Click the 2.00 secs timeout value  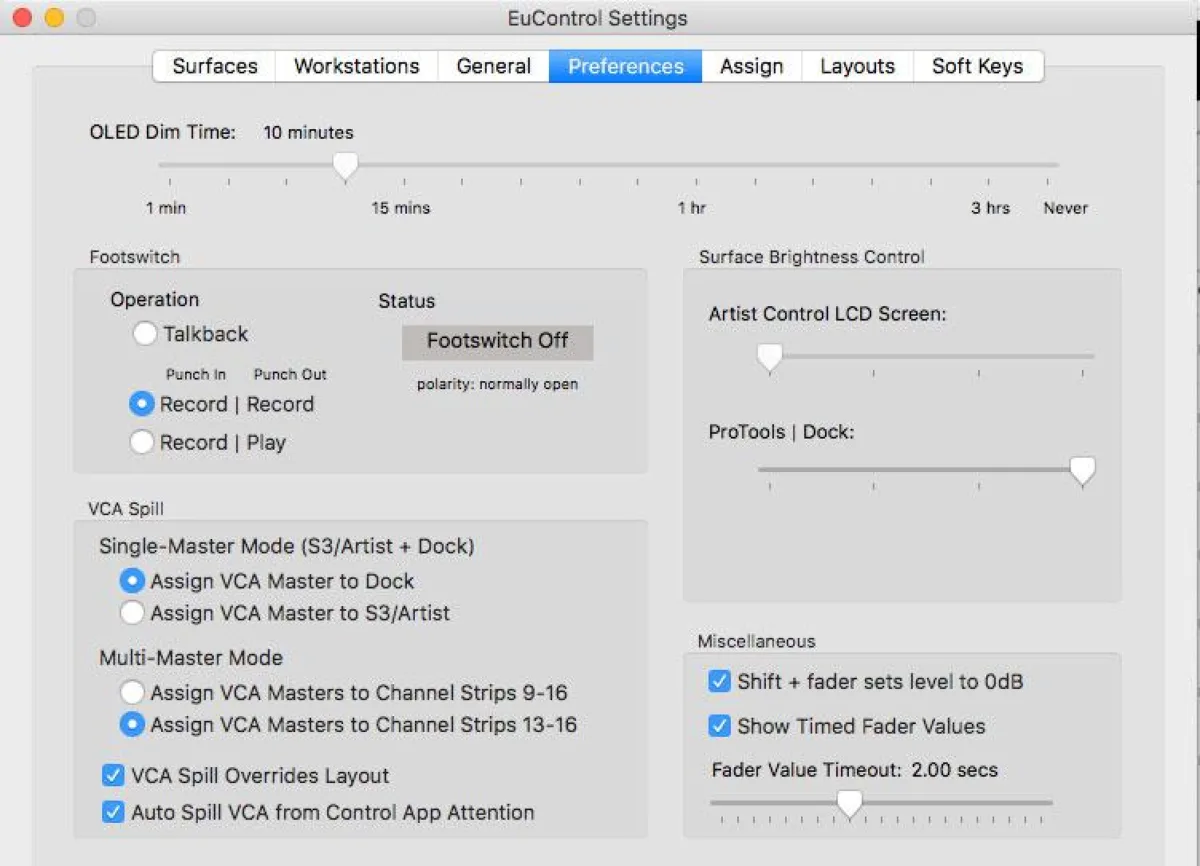[x=955, y=770]
